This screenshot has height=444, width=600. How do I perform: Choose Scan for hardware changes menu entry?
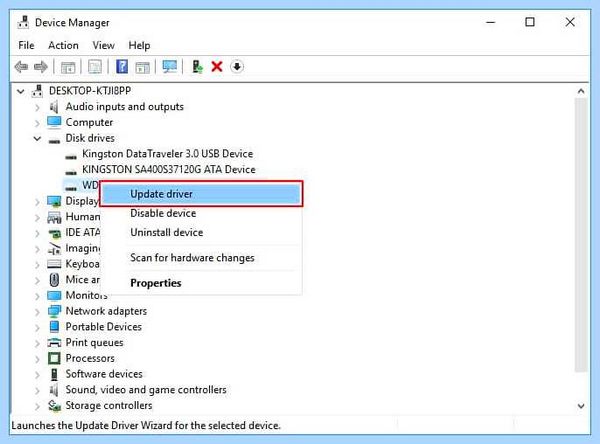pos(201,258)
